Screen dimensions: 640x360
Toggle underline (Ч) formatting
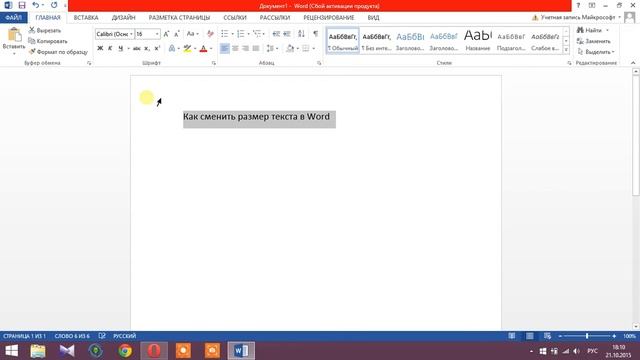pos(120,48)
